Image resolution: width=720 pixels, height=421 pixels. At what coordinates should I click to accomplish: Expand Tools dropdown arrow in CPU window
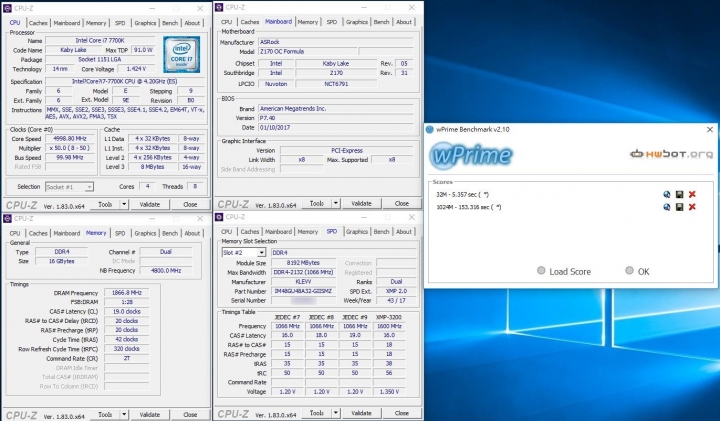tap(124, 204)
